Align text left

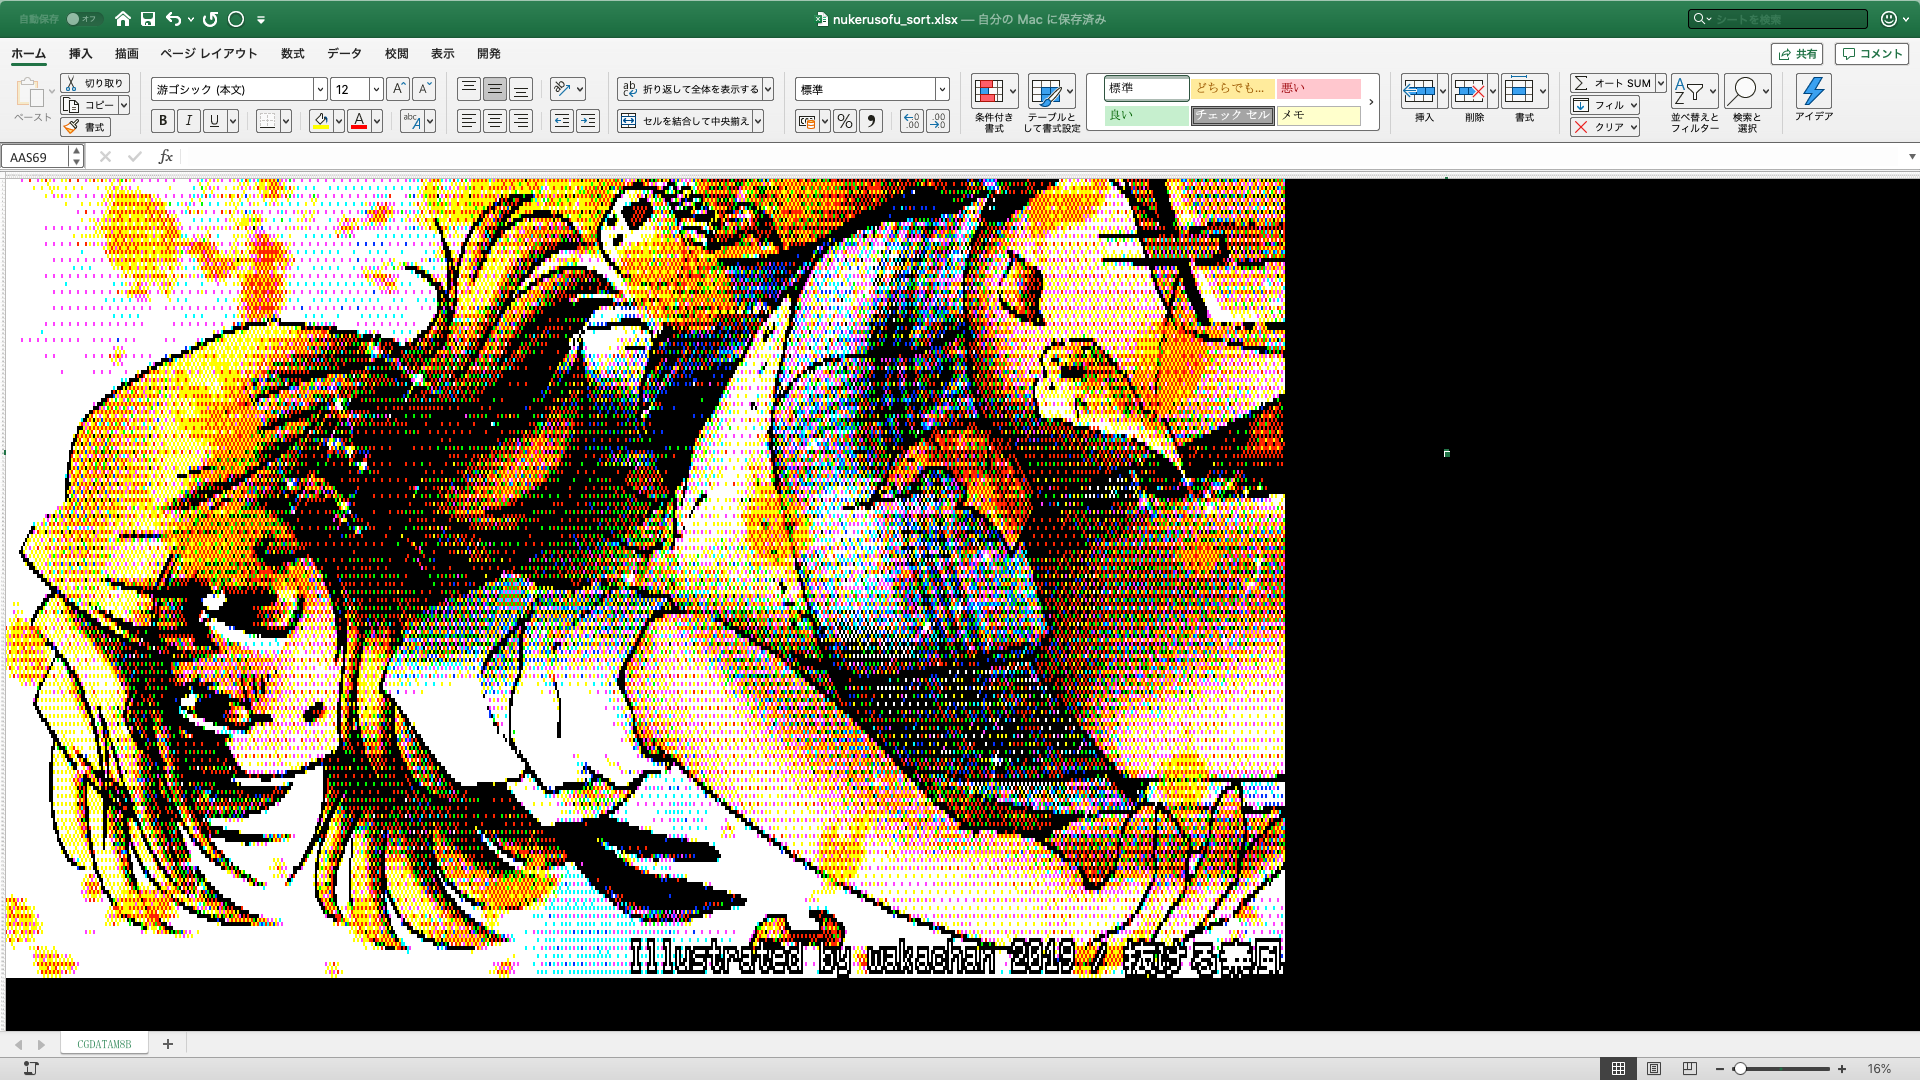click(x=469, y=121)
